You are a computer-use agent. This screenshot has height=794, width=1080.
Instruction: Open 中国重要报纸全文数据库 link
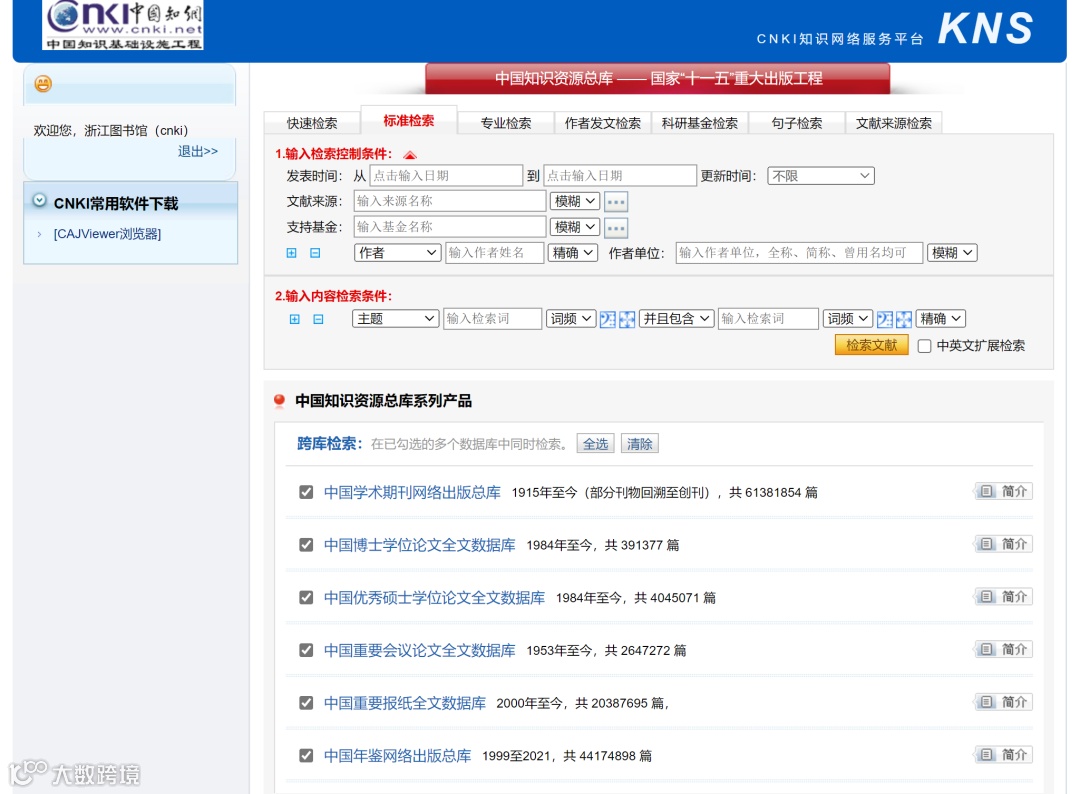pyautogui.click(x=405, y=703)
